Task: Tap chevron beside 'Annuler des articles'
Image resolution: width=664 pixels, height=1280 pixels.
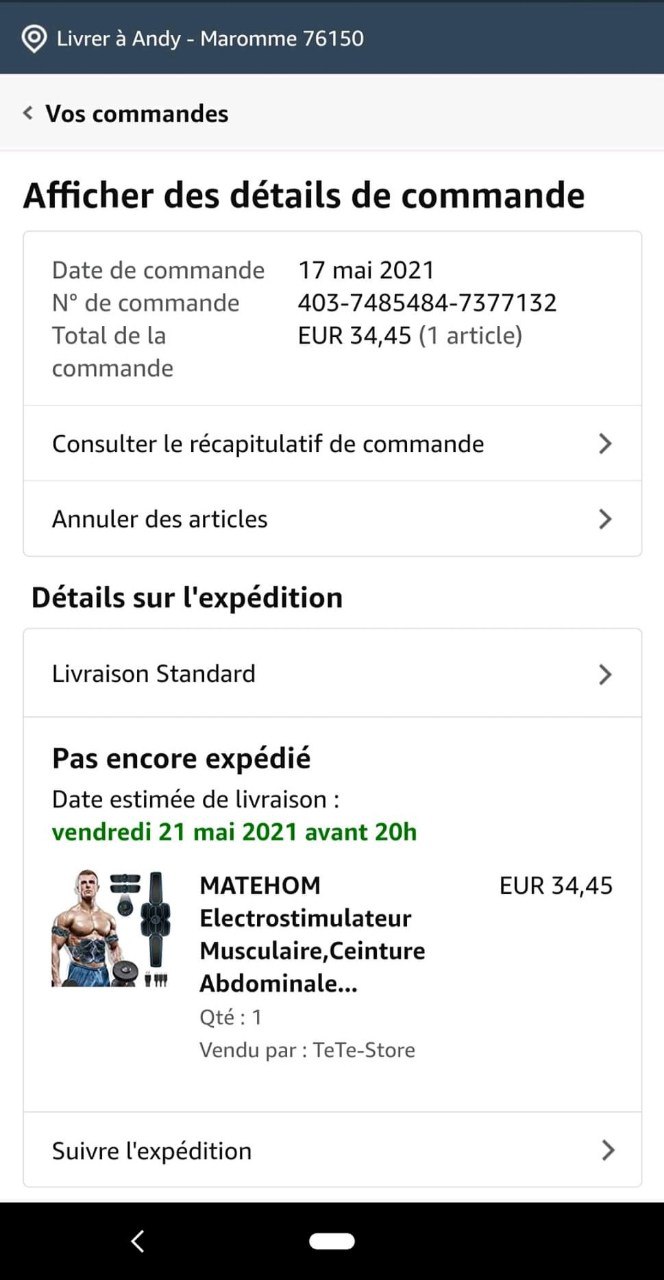Action: tap(605, 519)
